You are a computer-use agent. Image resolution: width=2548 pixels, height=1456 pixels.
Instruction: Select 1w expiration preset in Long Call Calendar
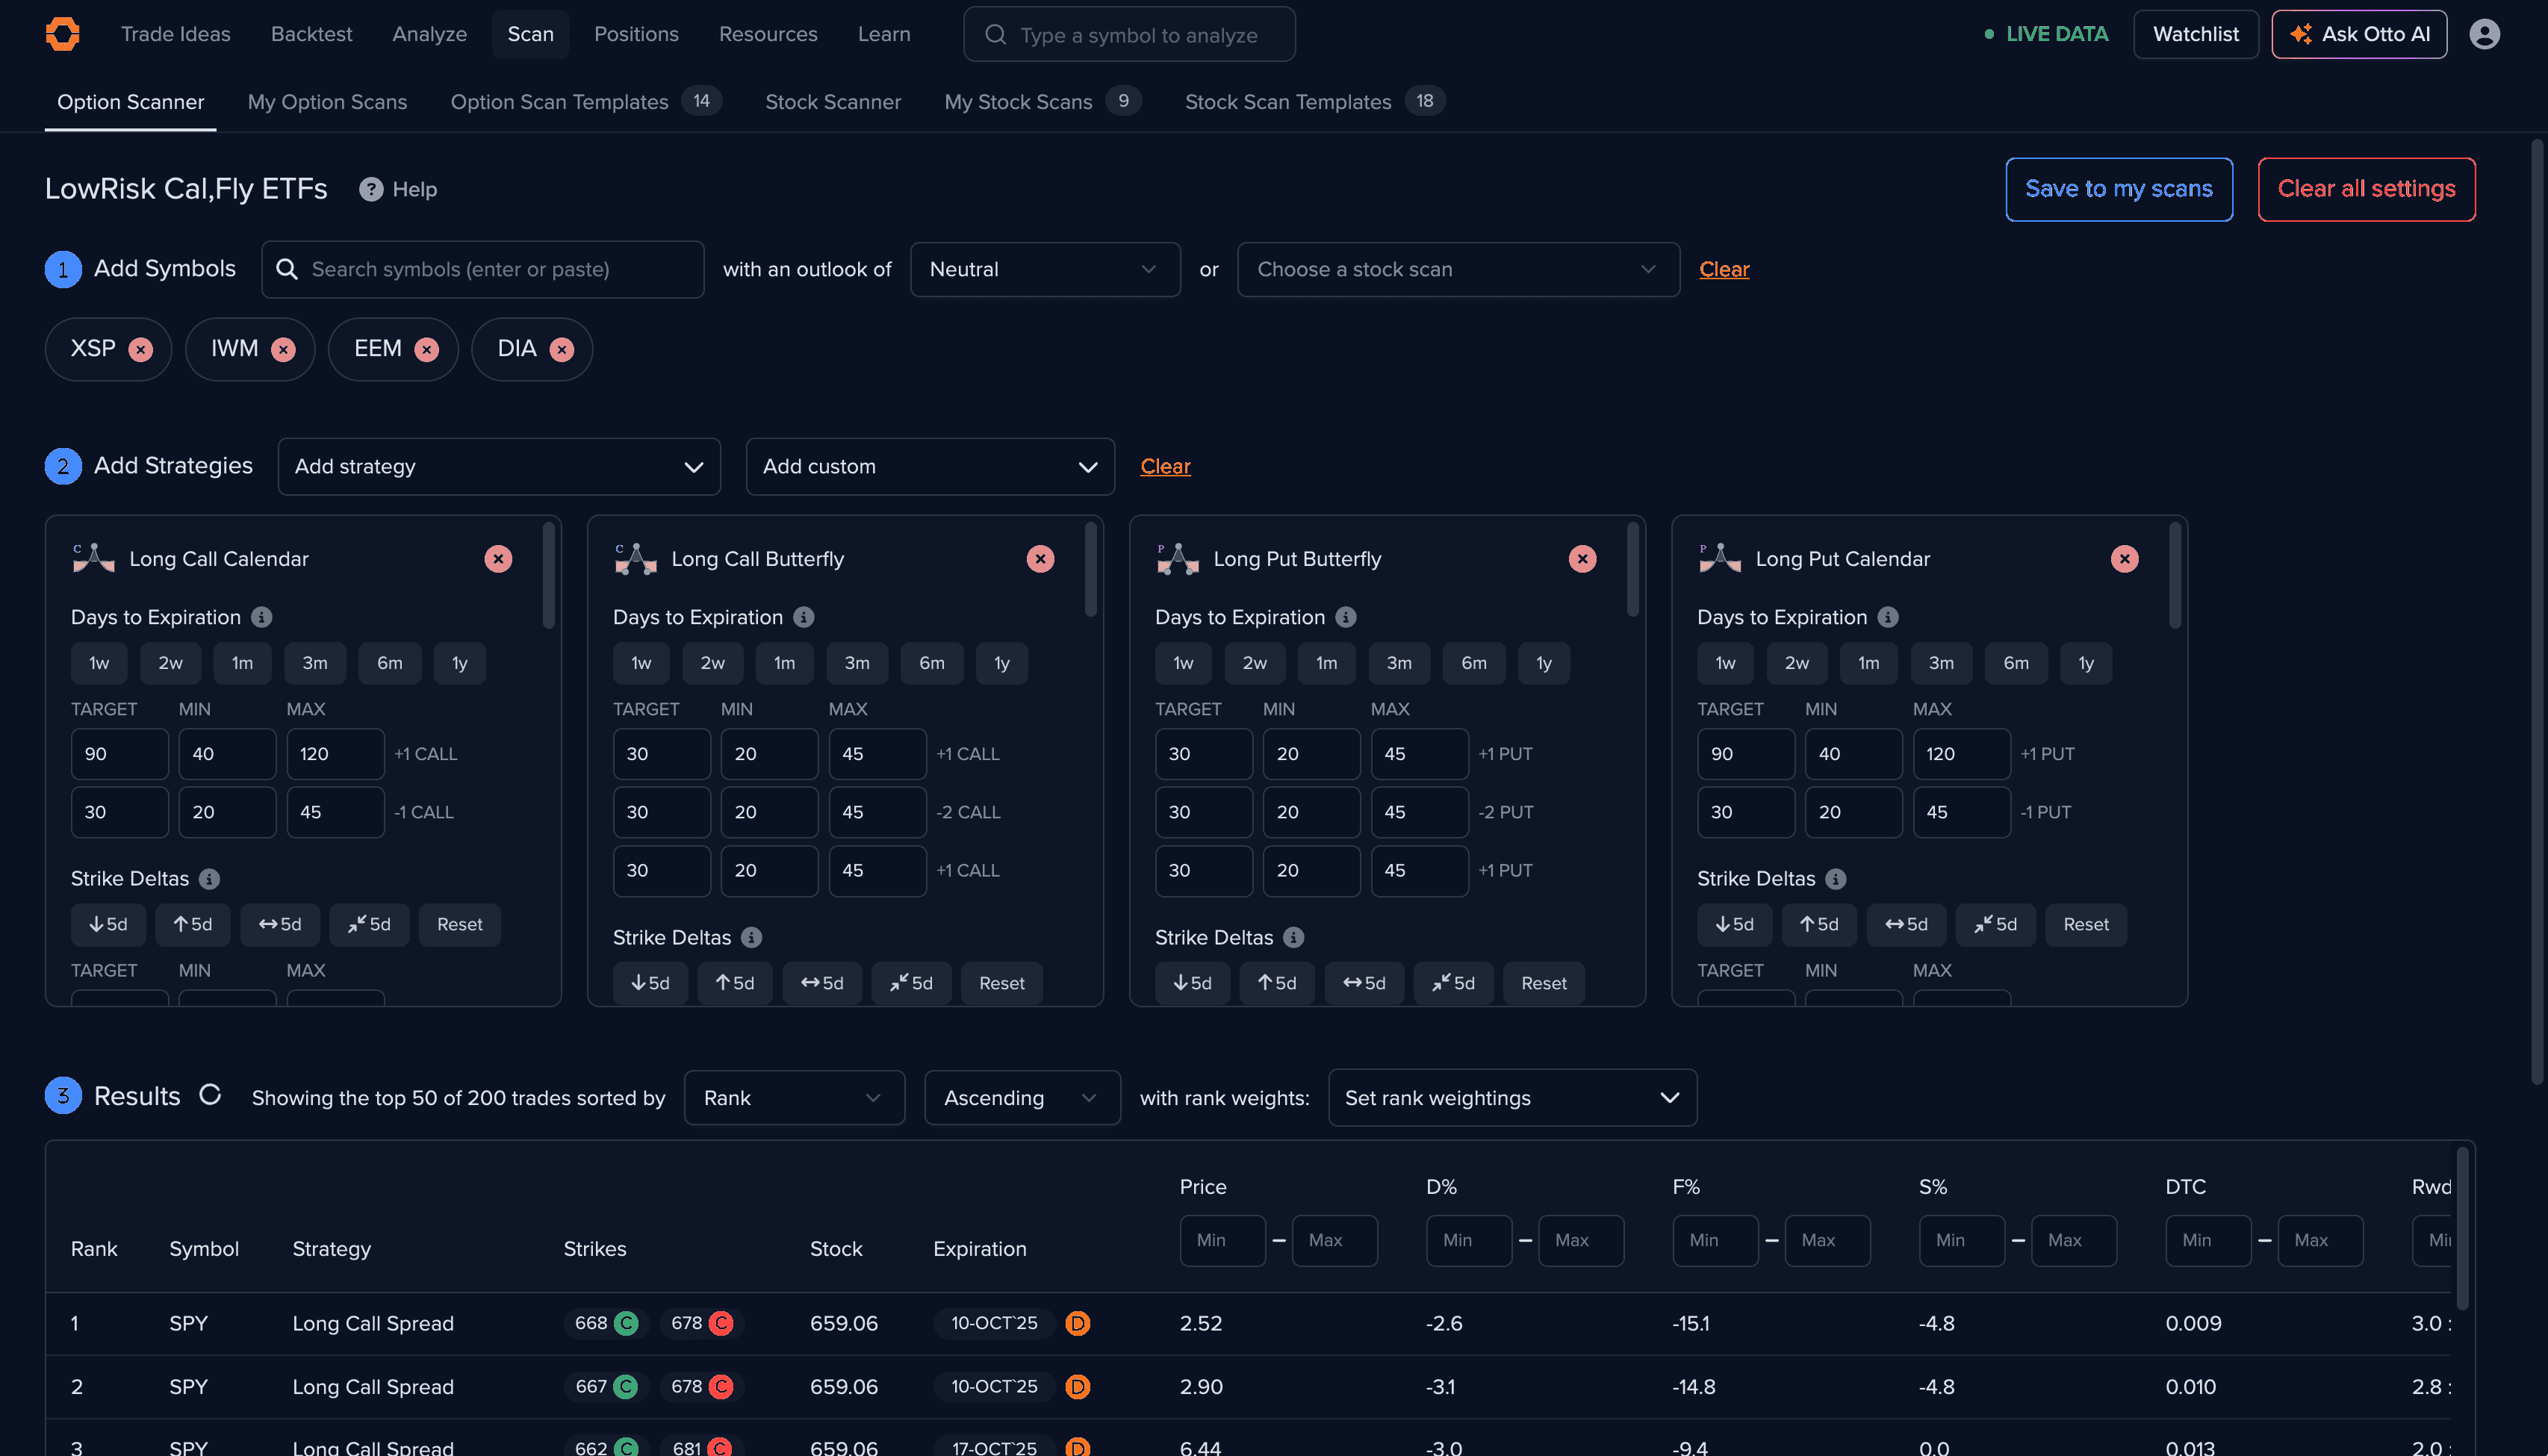(99, 663)
